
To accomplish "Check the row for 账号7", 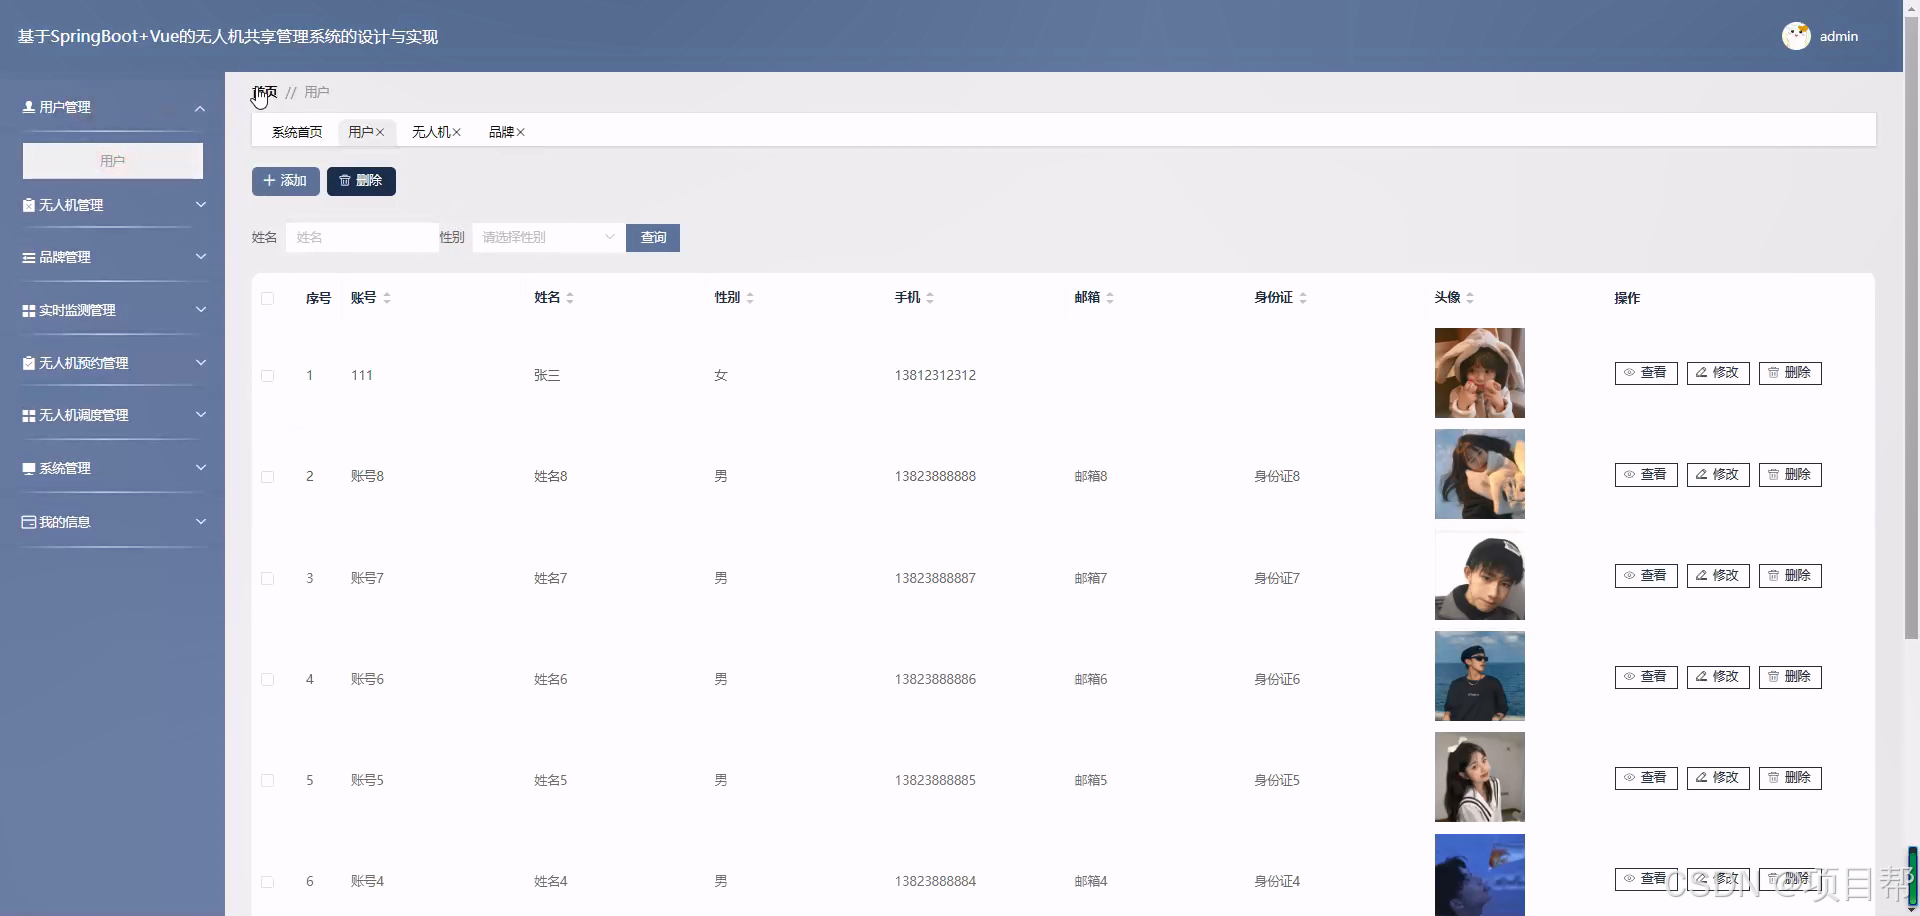I will tap(267, 578).
